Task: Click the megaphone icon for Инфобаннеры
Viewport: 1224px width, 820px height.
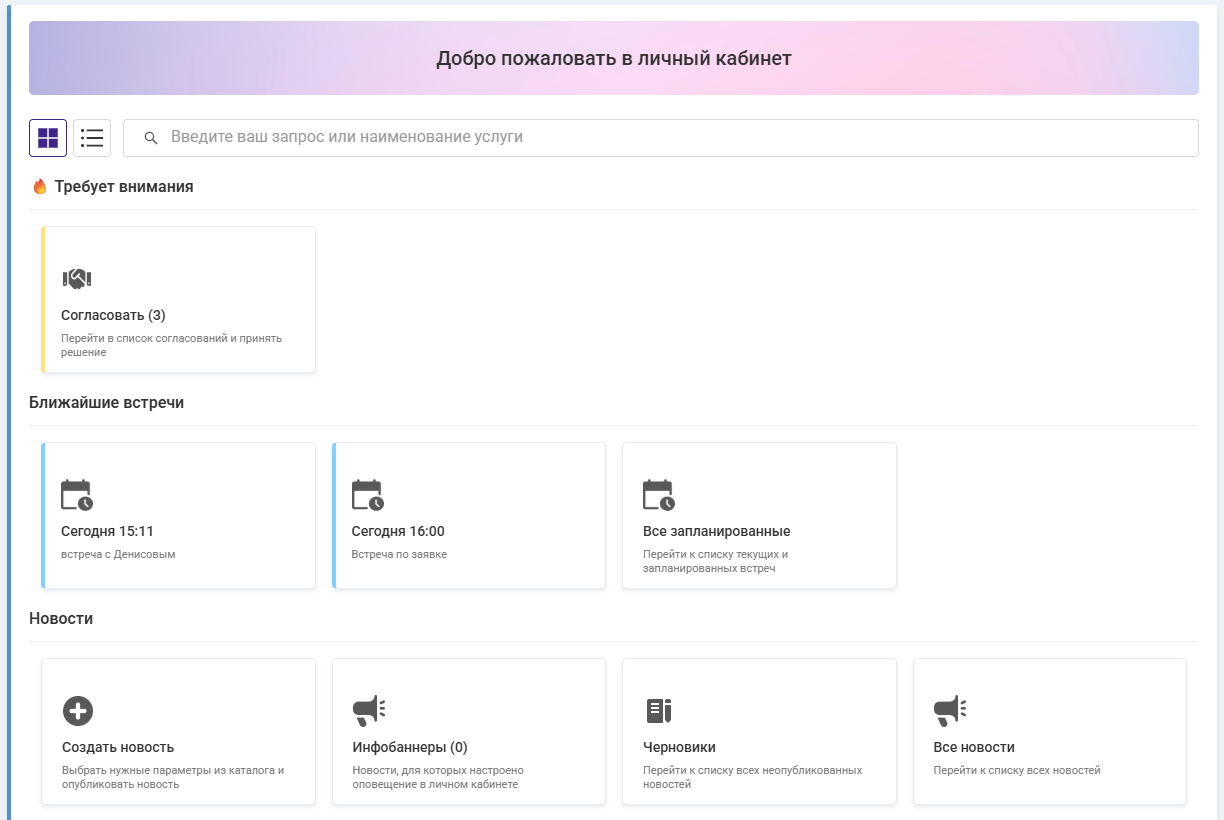Action: 368,711
